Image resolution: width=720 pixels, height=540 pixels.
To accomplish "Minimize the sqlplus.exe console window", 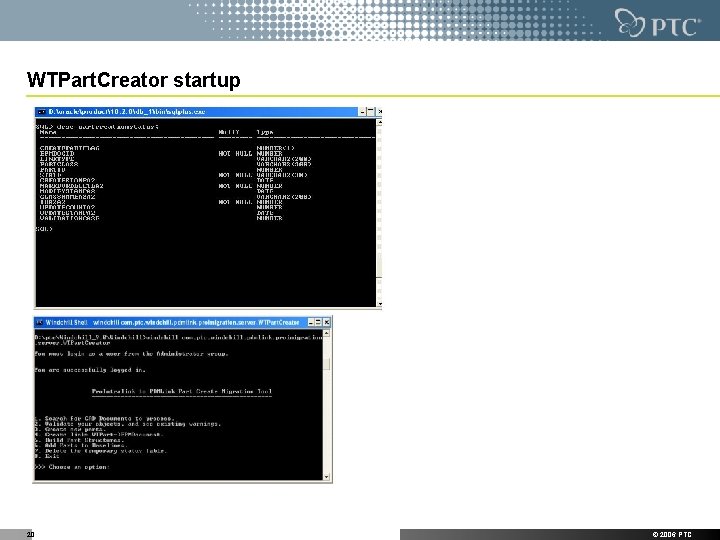I will (x=362, y=112).
